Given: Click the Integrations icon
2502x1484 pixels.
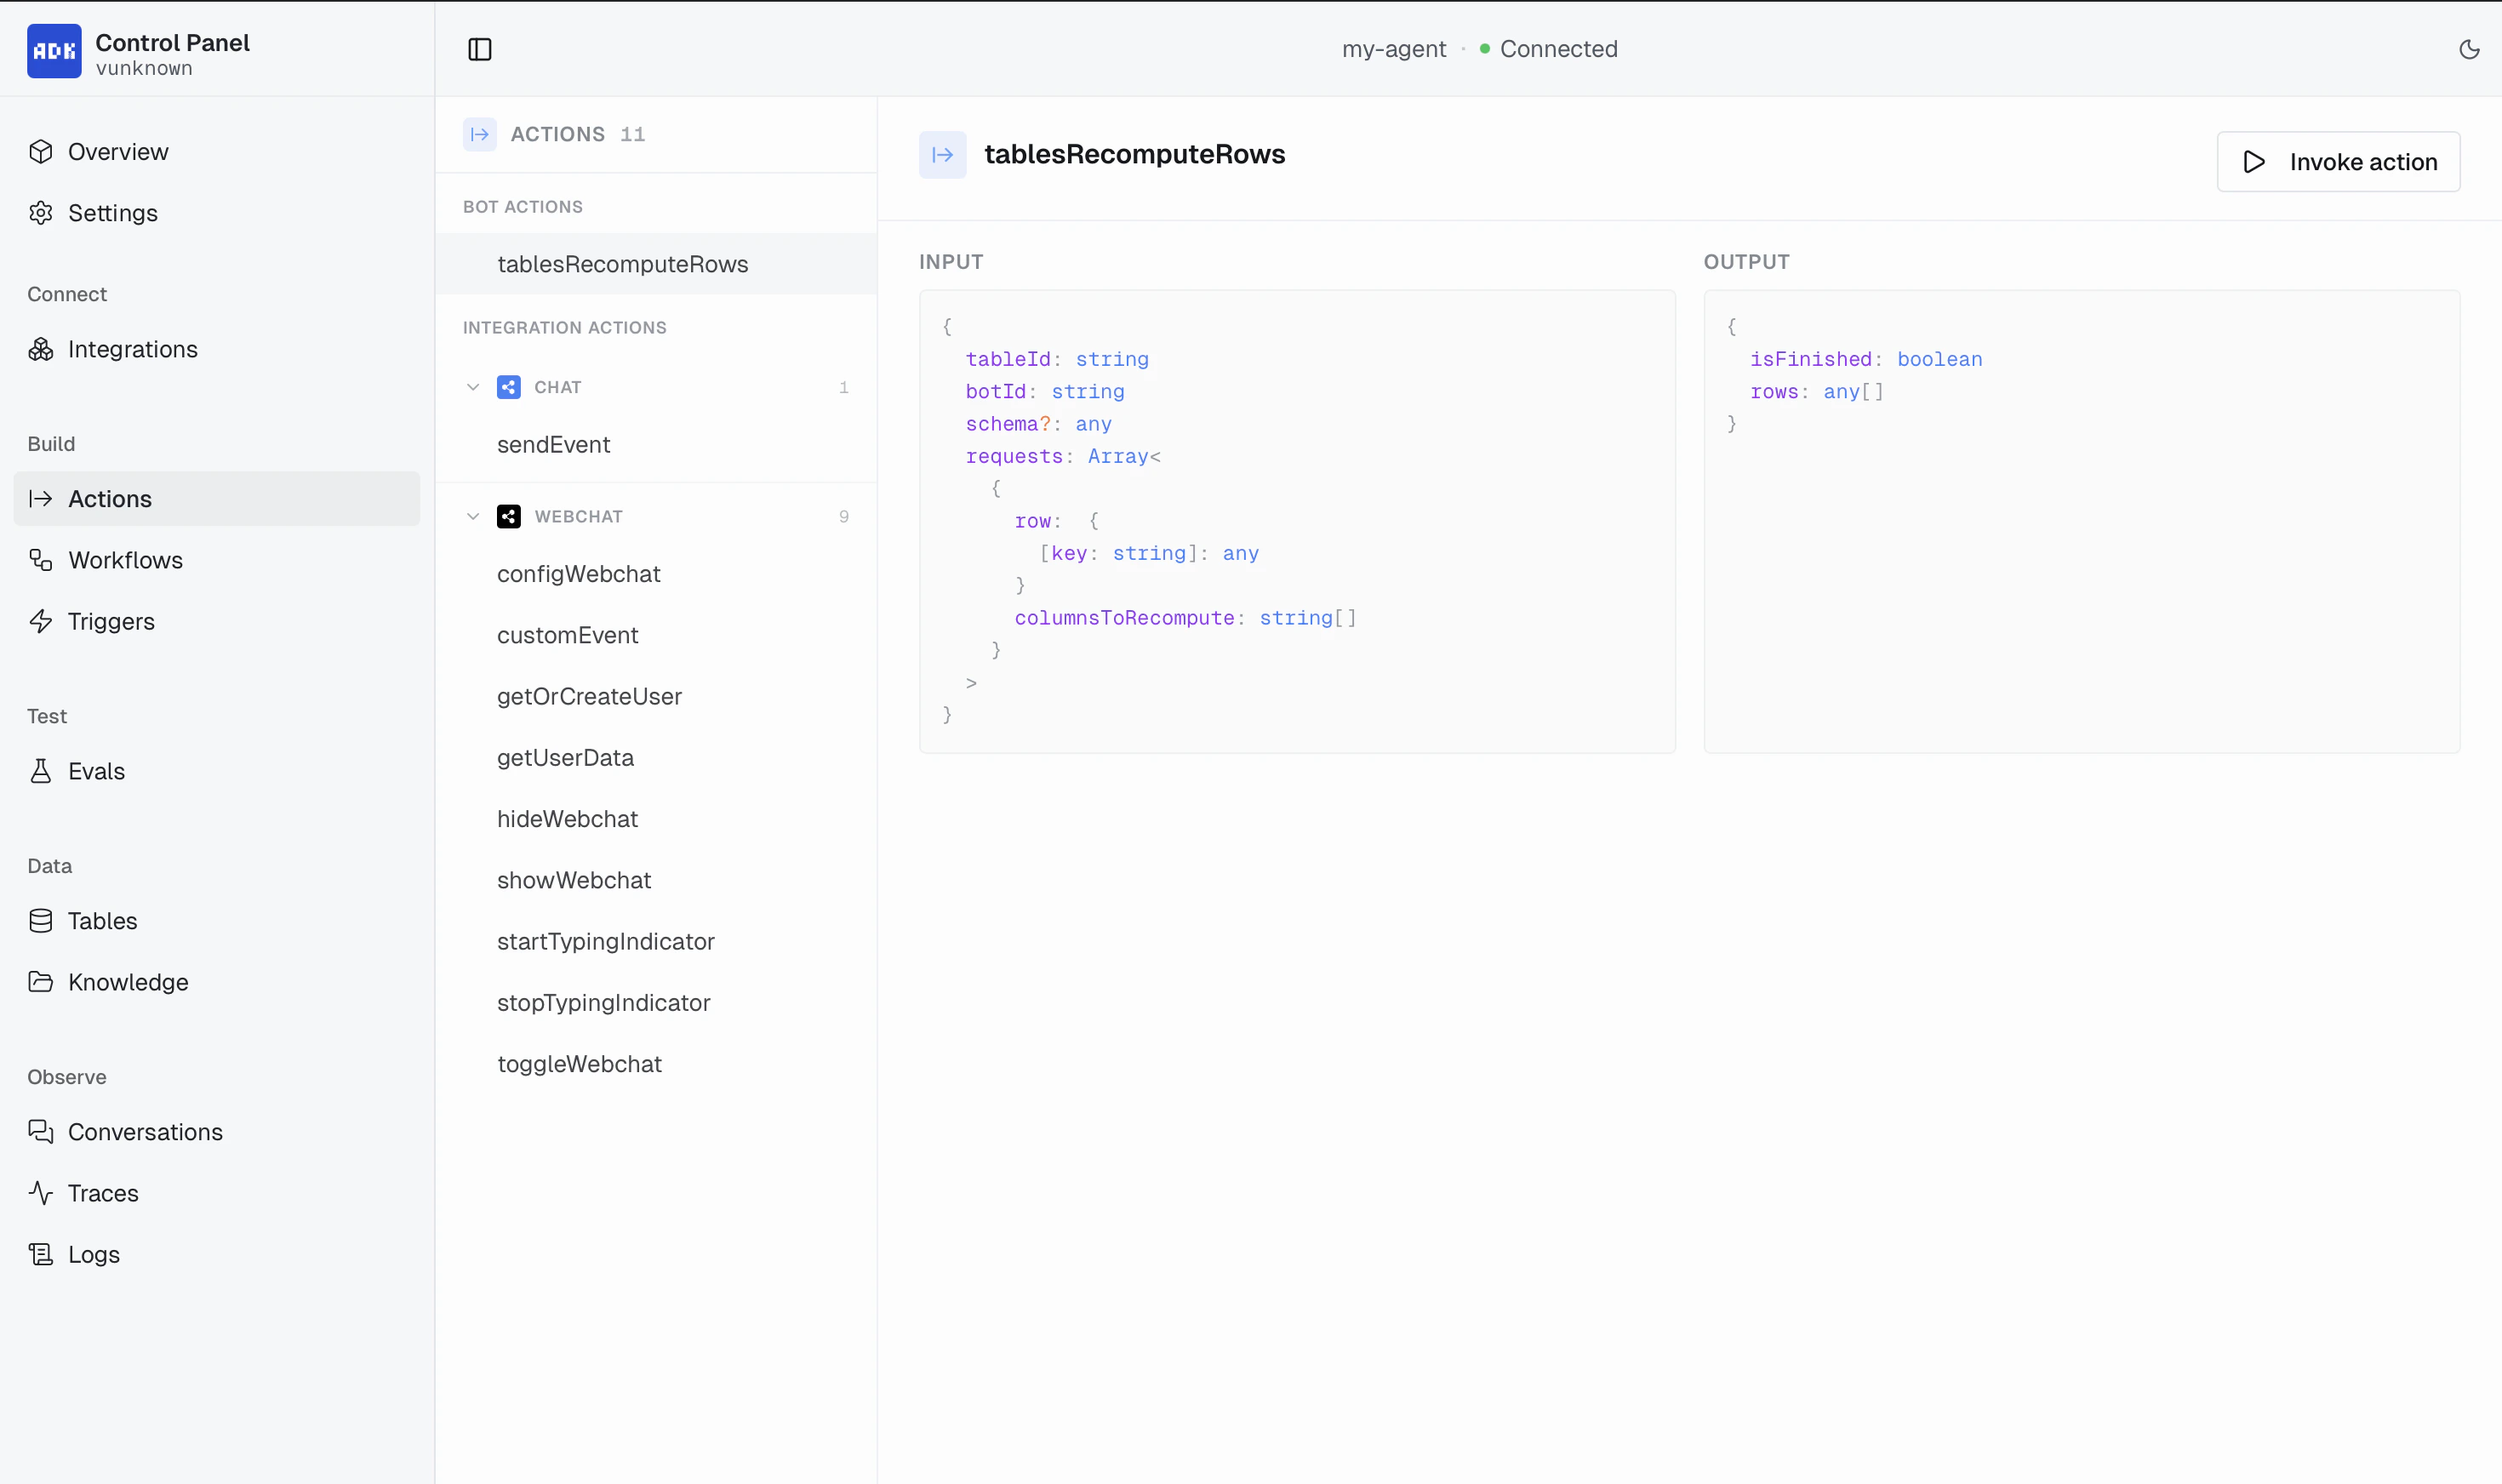Looking at the screenshot, I should [41, 349].
